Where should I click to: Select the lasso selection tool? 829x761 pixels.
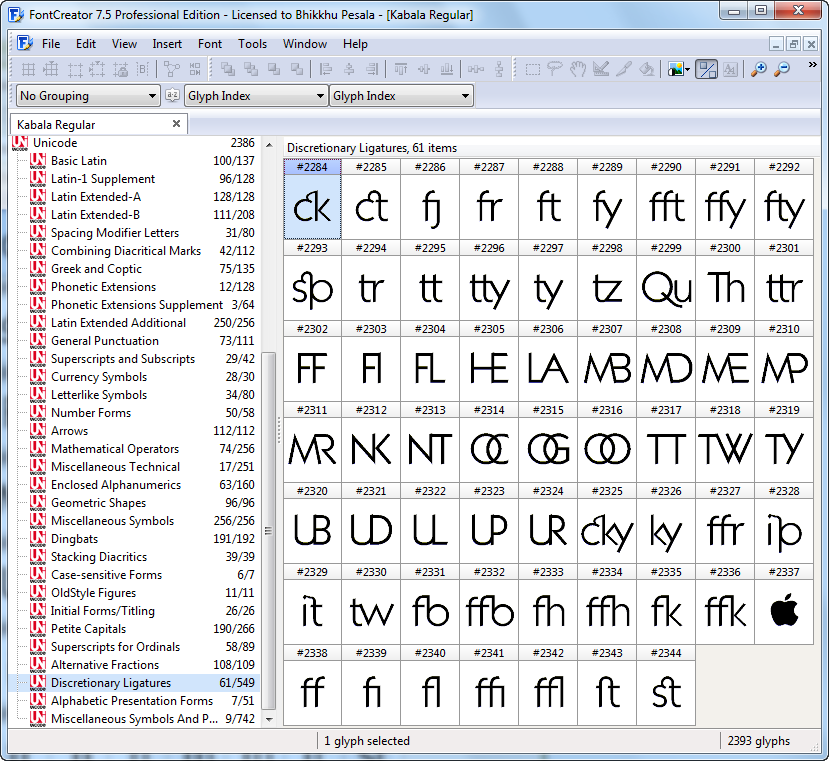click(x=555, y=69)
